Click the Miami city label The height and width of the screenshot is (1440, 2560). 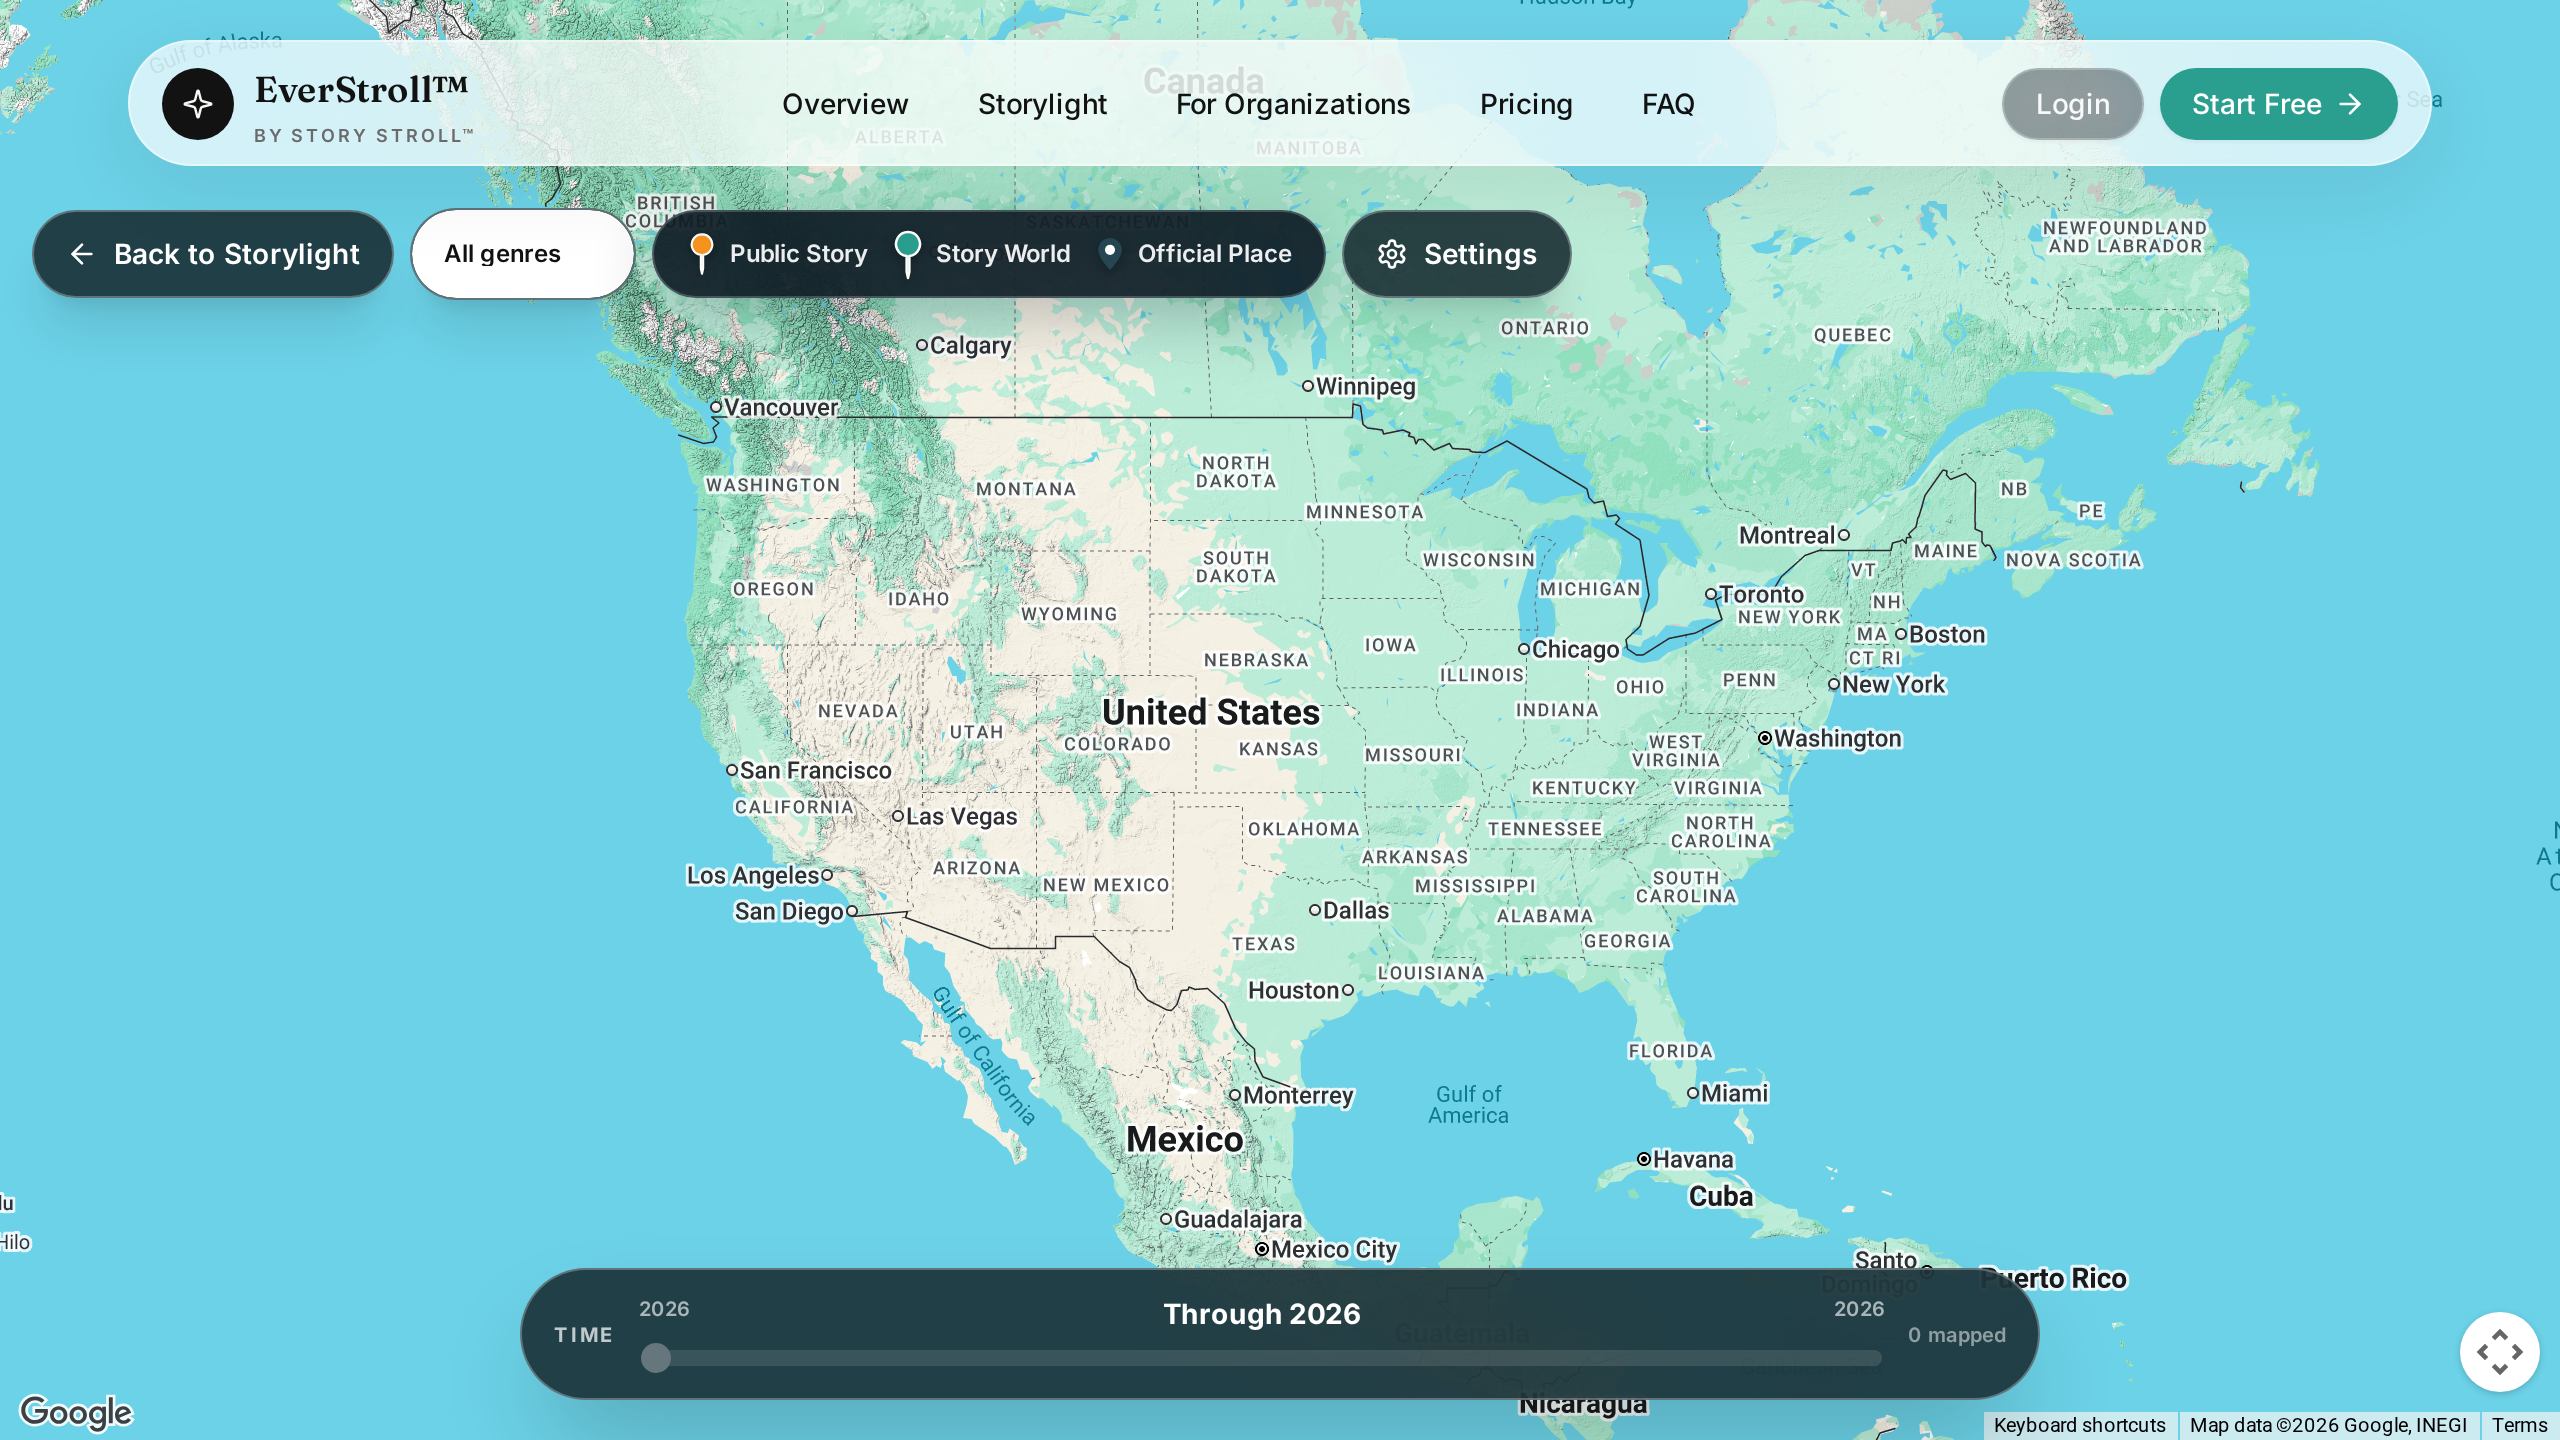tap(1734, 1093)
